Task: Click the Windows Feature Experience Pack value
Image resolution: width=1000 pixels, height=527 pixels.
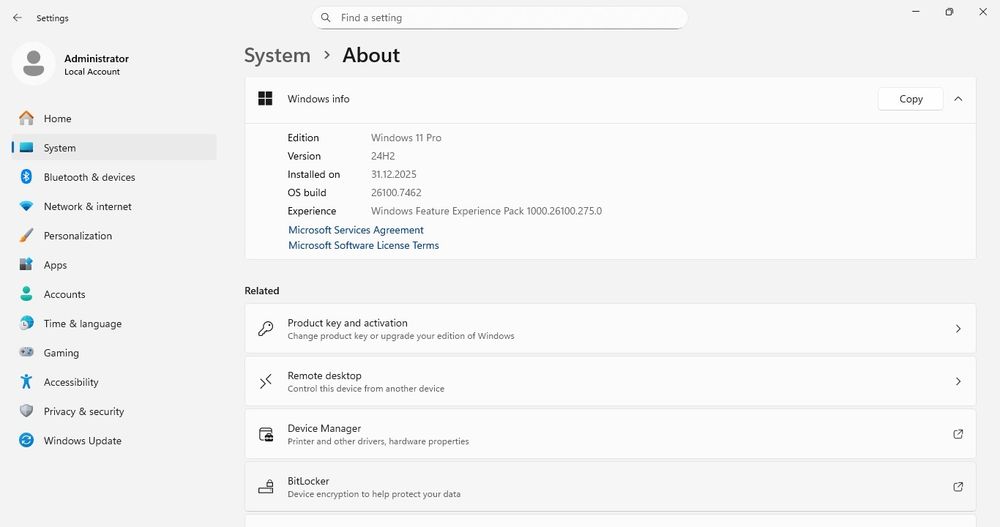Action: [486, 211]
